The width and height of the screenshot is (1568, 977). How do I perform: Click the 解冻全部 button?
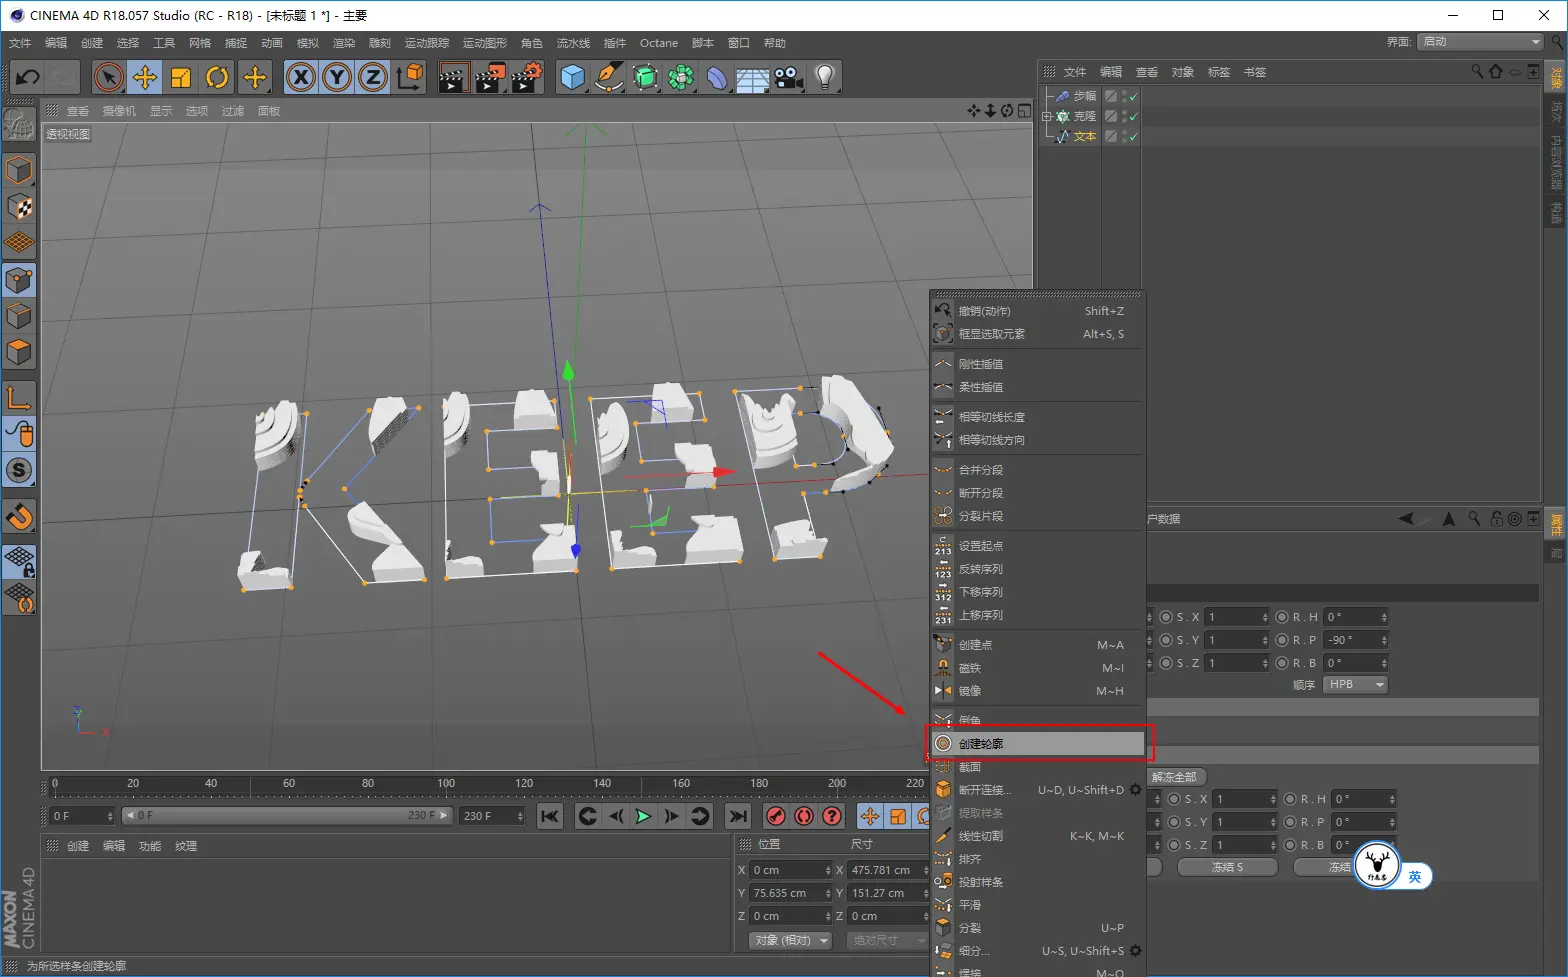[1174, 777]
